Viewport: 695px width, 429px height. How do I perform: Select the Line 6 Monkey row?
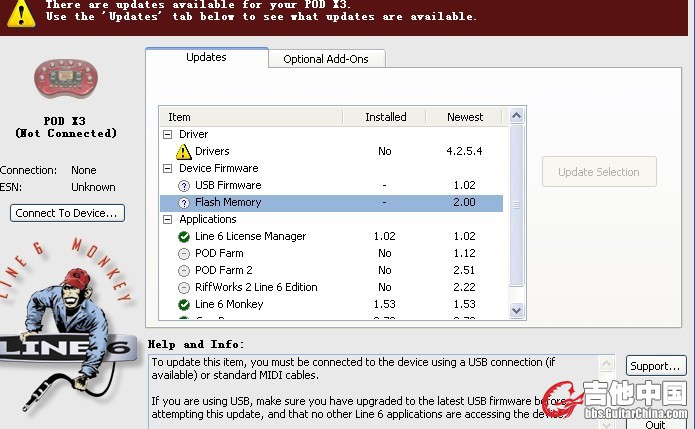pyautogui.click(x=332, y=305)
